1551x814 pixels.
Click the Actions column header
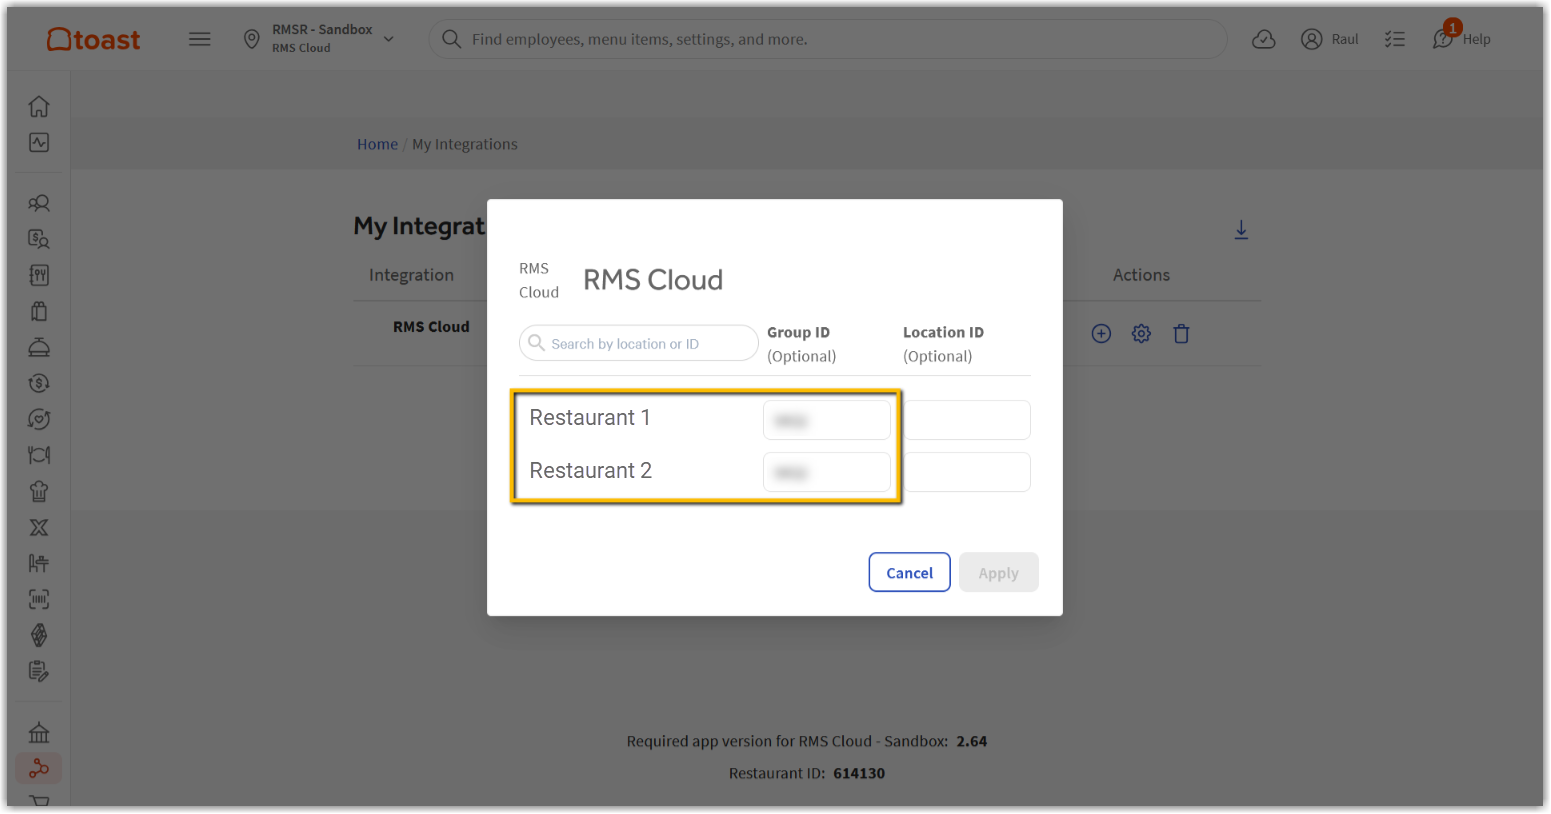1141,275
